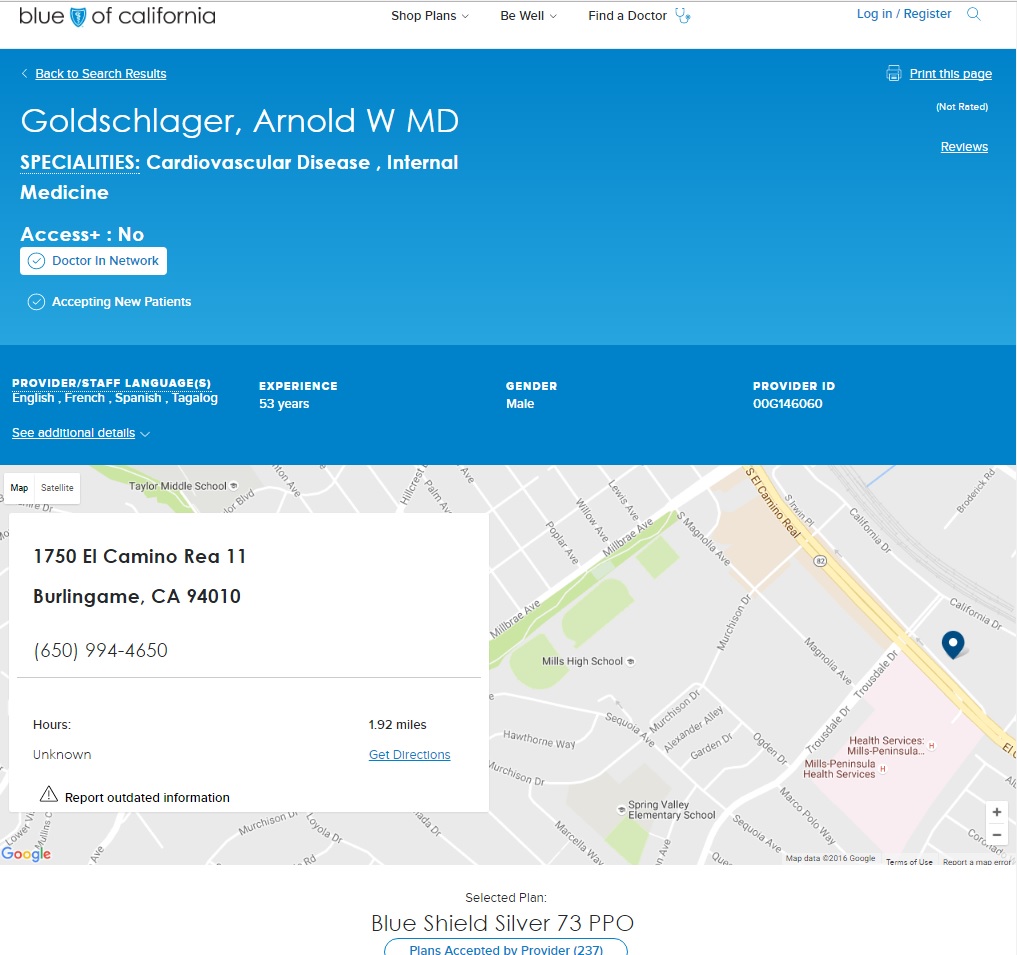Click Spring Valley Elementary School label

pos(671,810)
